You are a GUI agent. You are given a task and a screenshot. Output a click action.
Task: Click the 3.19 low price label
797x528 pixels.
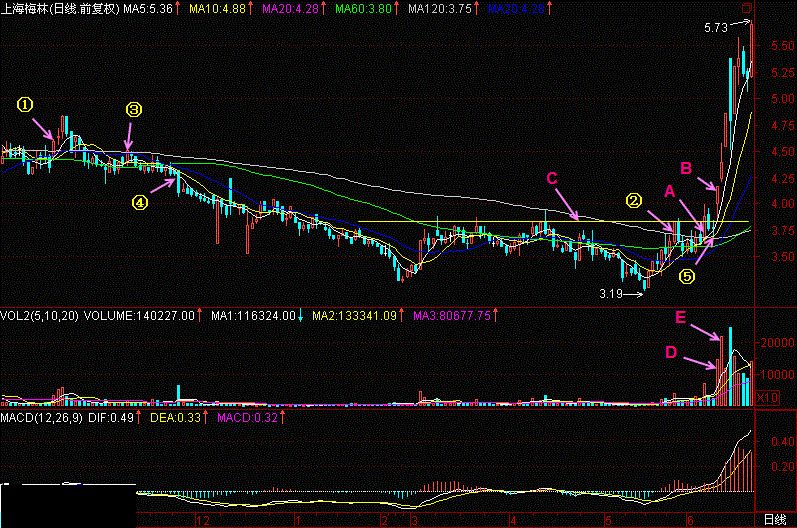[x=610, y=294]
